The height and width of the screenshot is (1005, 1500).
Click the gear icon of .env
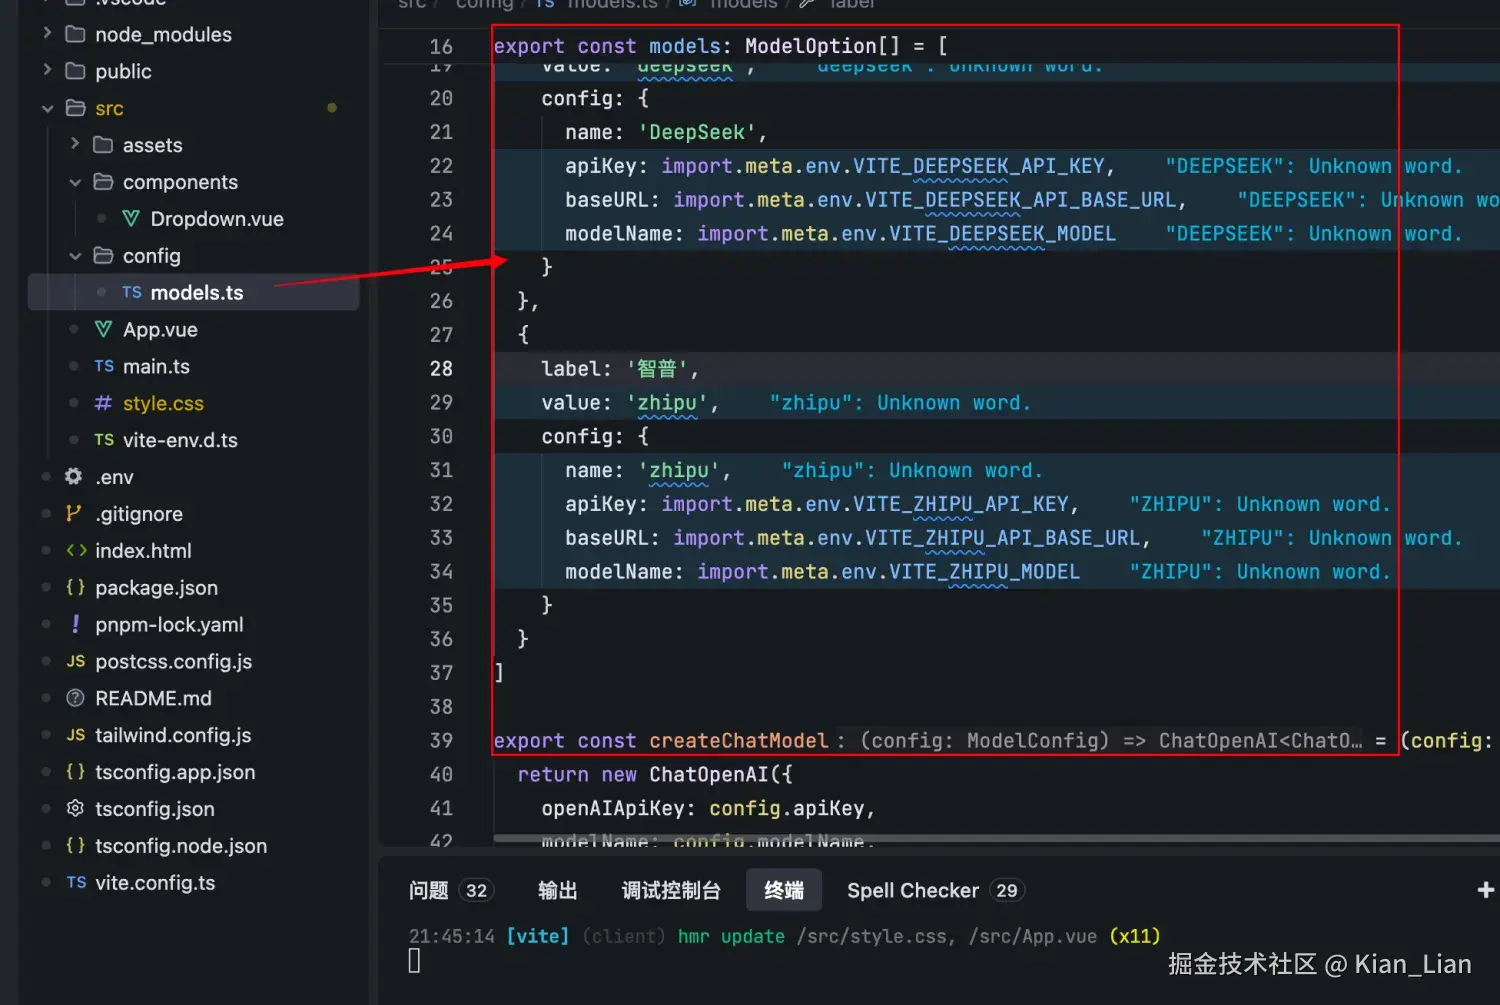[73, 477]
